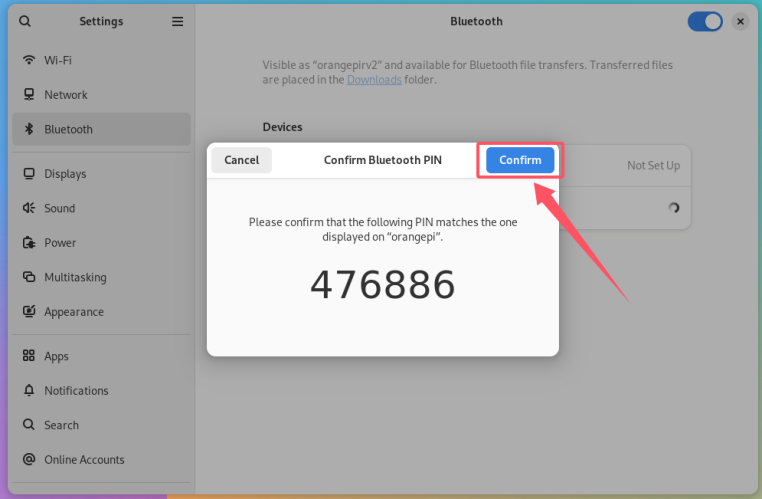Open the Settings search icon
This screenshot has width=762, height=499.
tap(25, 21)
